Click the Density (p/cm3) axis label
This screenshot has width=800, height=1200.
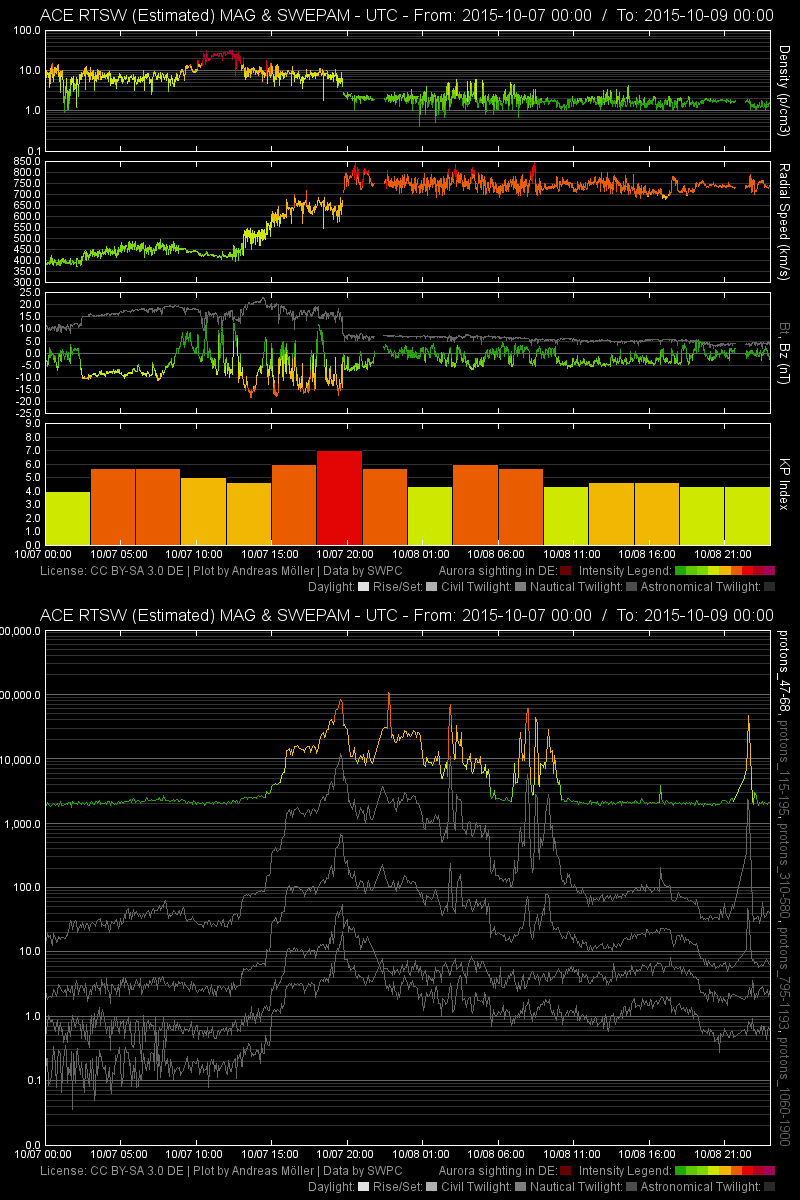click(x=785, y=90)
